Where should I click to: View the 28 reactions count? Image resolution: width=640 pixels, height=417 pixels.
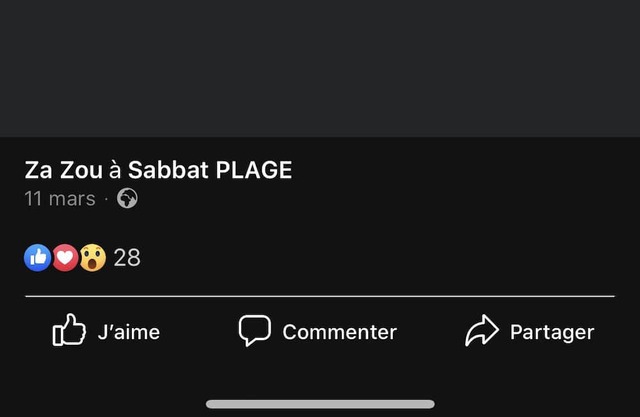coord(127,258)
